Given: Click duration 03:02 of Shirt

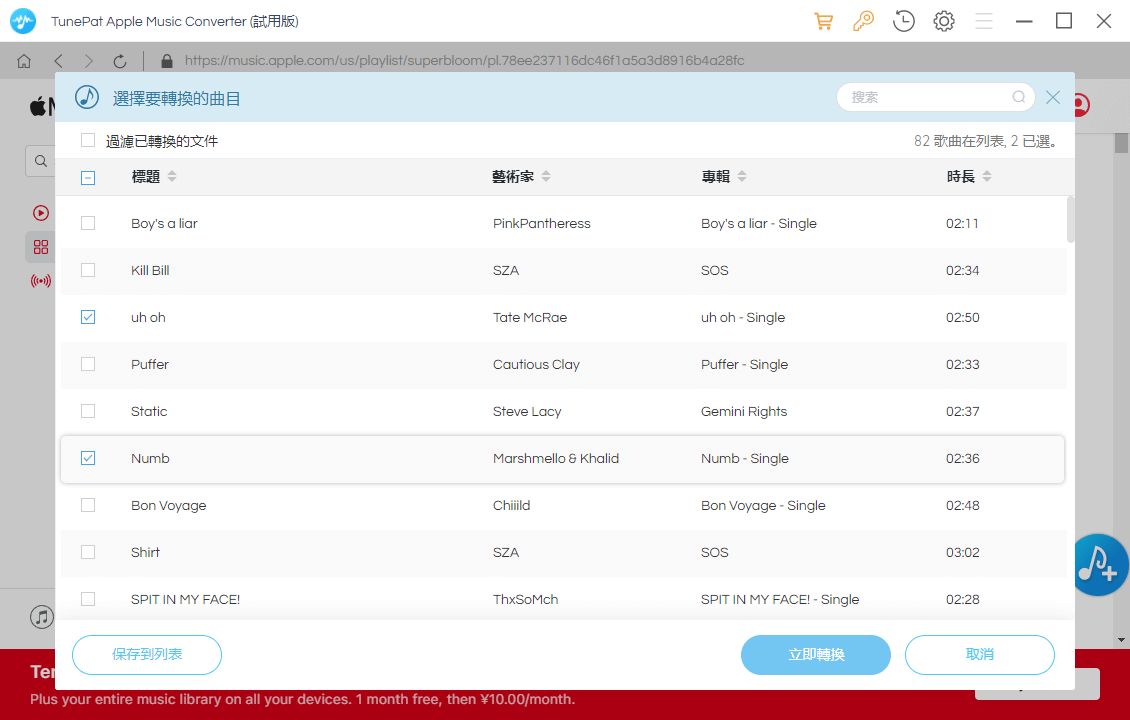Looking at the screenshot, I should click(x=963, y=552).
